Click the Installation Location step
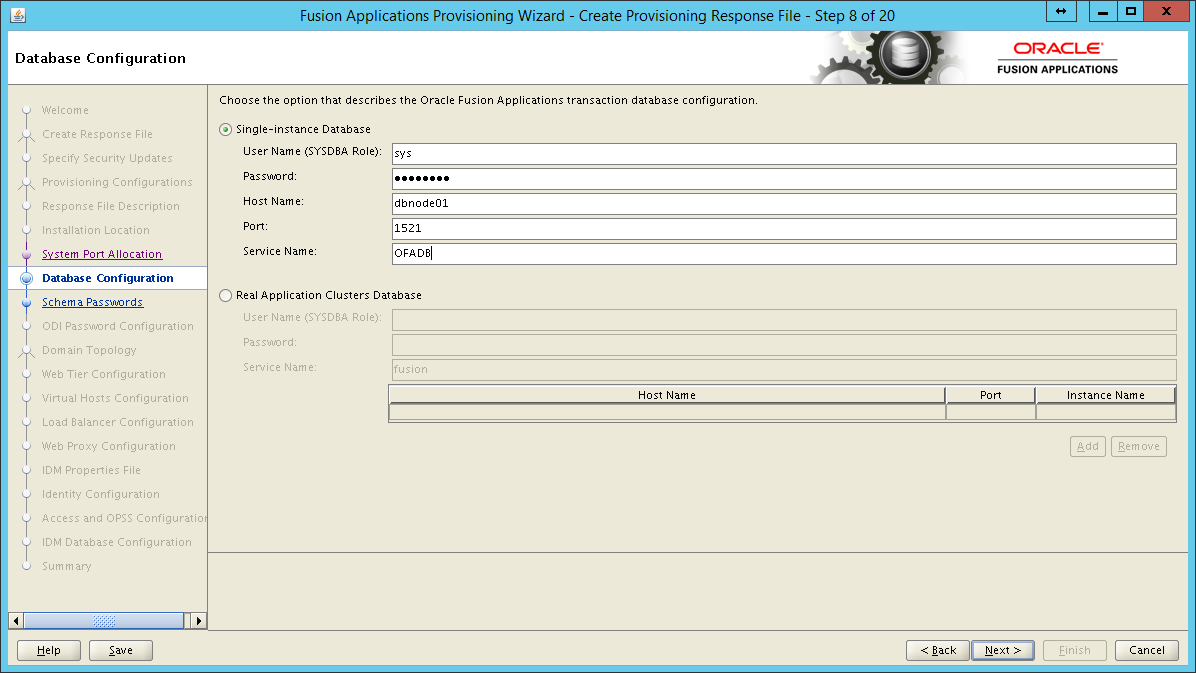 coord(95,230)
